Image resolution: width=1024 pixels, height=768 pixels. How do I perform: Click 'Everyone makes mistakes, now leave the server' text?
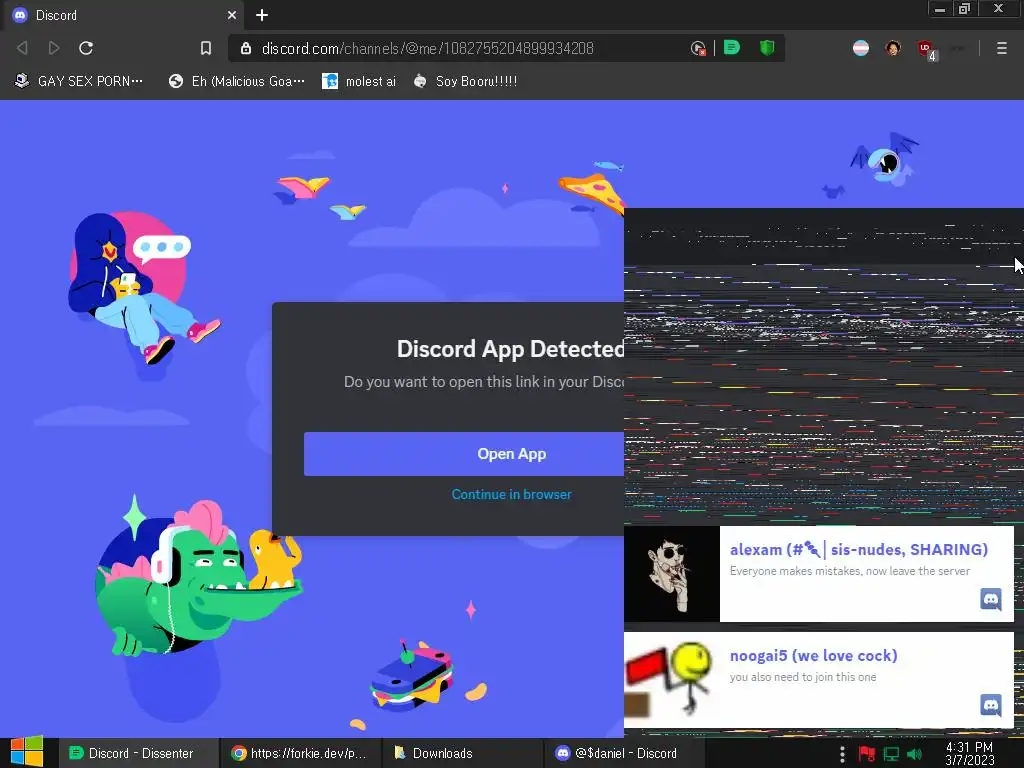[x=850, y=571]
